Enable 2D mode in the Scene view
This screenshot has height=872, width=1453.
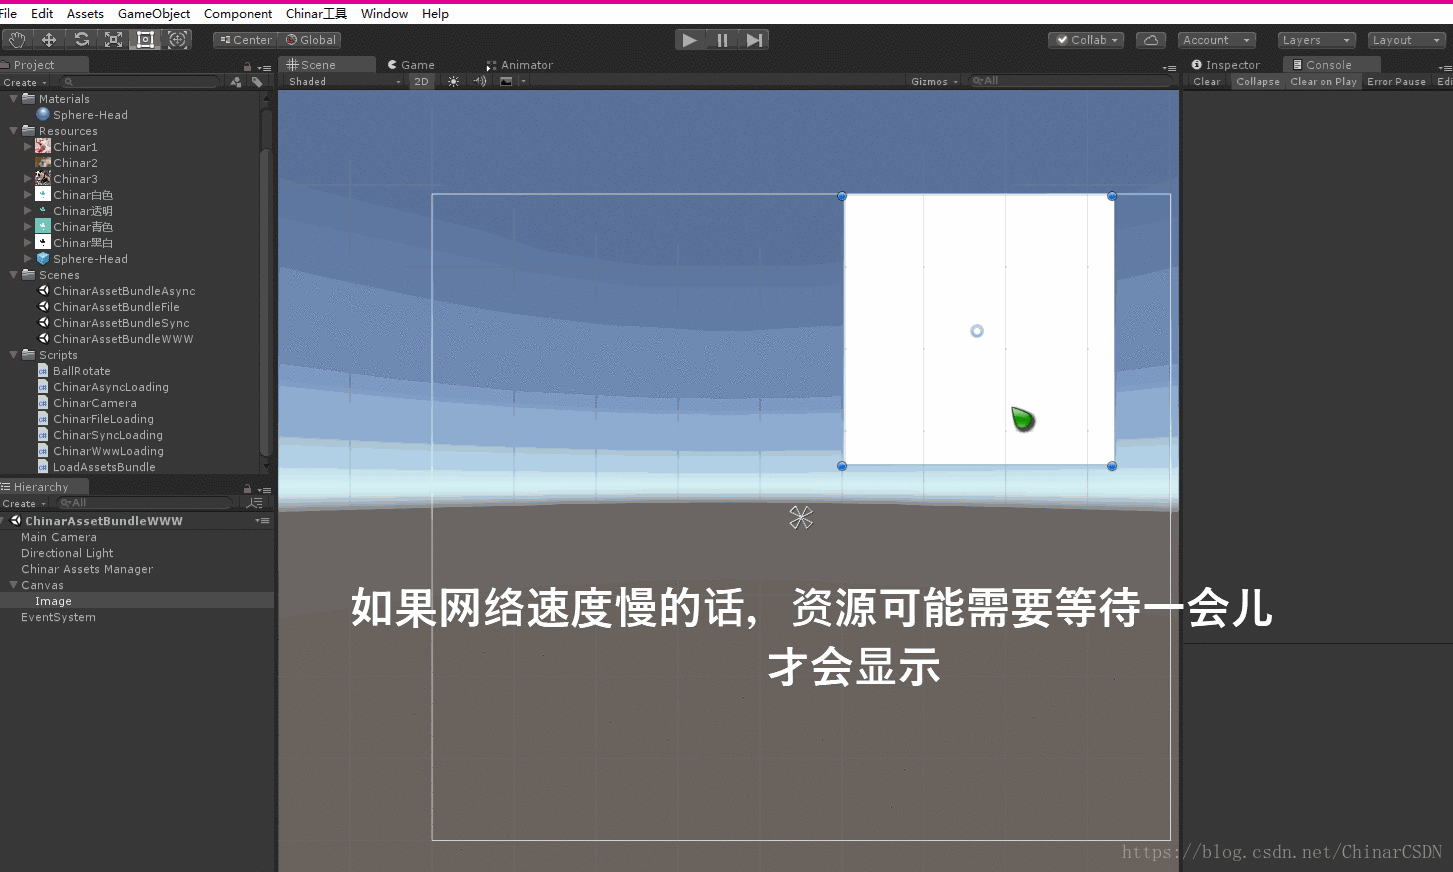421,81
